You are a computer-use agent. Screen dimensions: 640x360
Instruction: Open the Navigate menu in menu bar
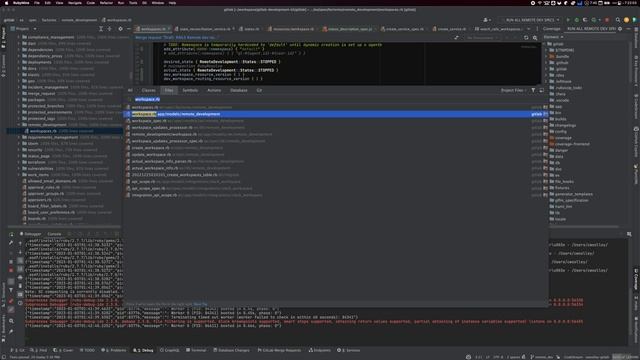tap(75, 3)
